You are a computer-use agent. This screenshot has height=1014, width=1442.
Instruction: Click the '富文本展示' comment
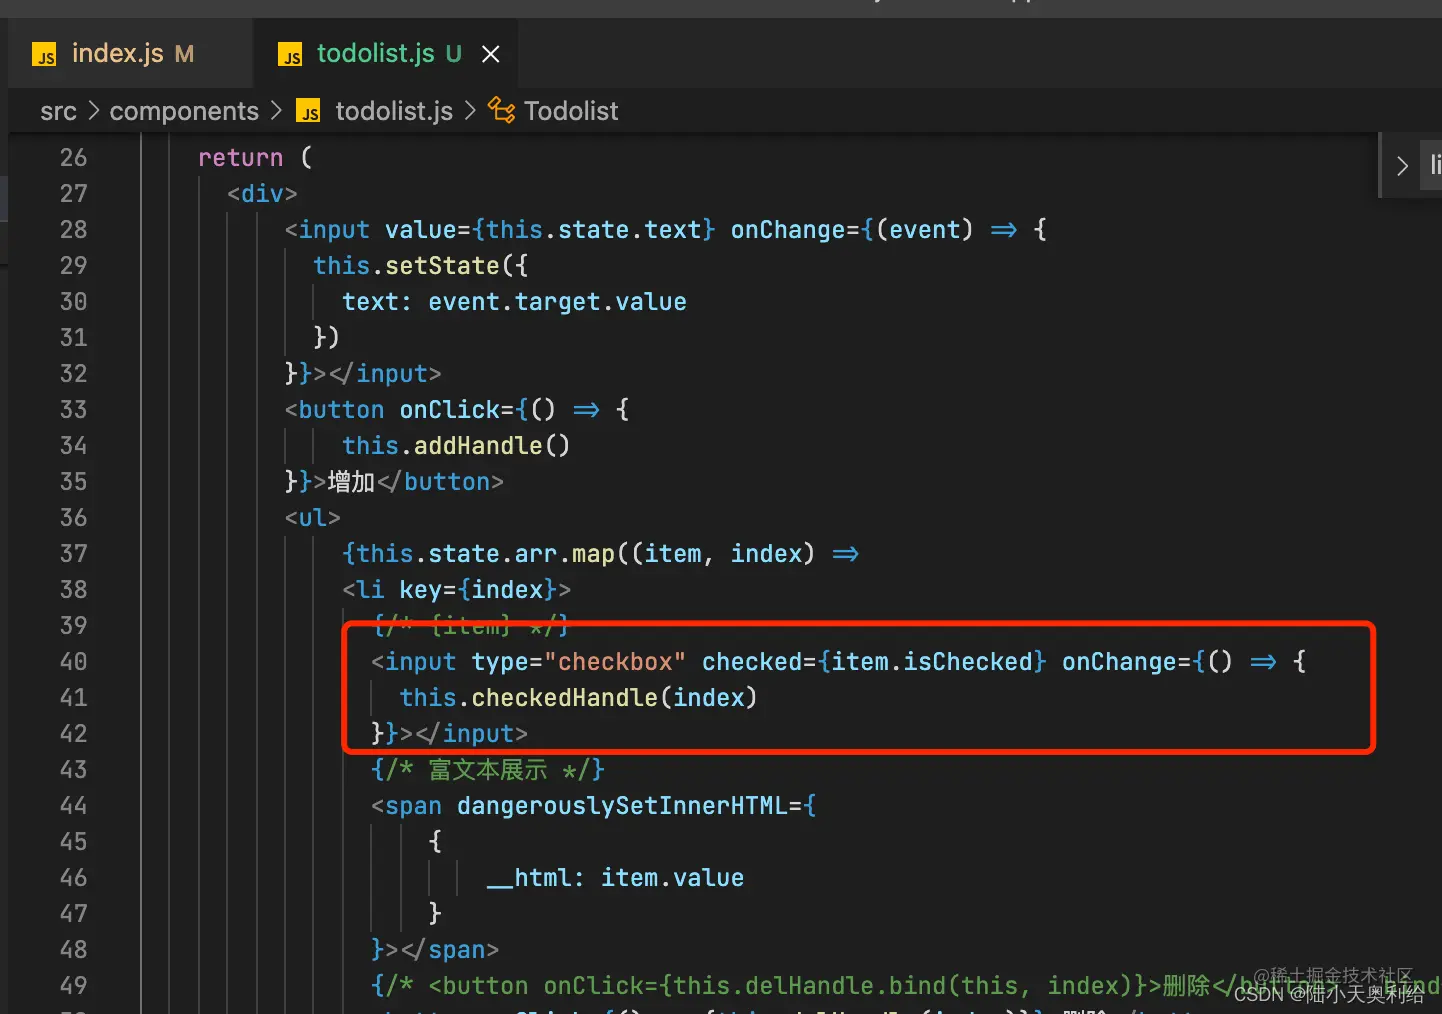pos(488,770)
